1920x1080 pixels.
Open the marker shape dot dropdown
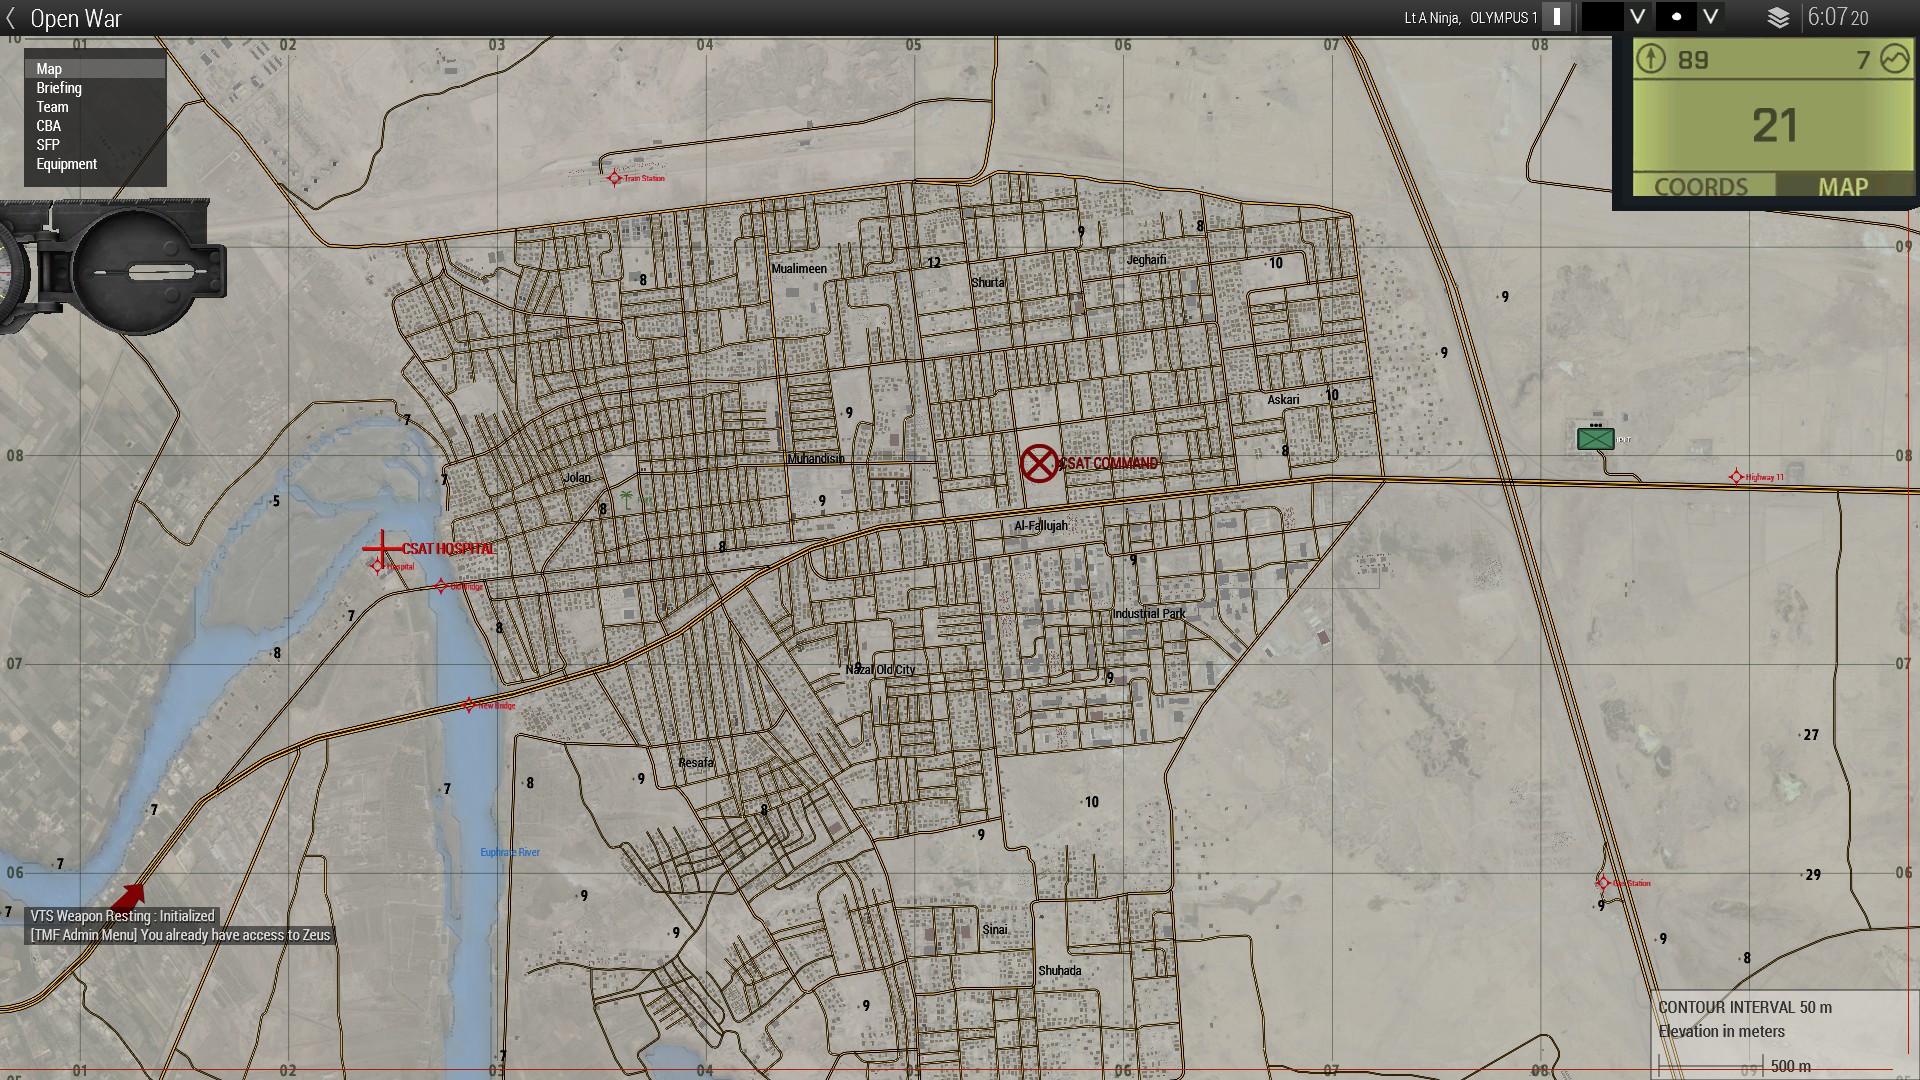tap(1689, 17)
